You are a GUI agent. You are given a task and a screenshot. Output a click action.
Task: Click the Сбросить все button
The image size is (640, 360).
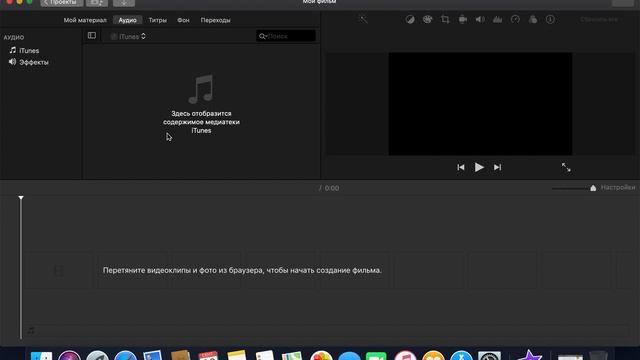pyautogui.click(x=599, y=19)
